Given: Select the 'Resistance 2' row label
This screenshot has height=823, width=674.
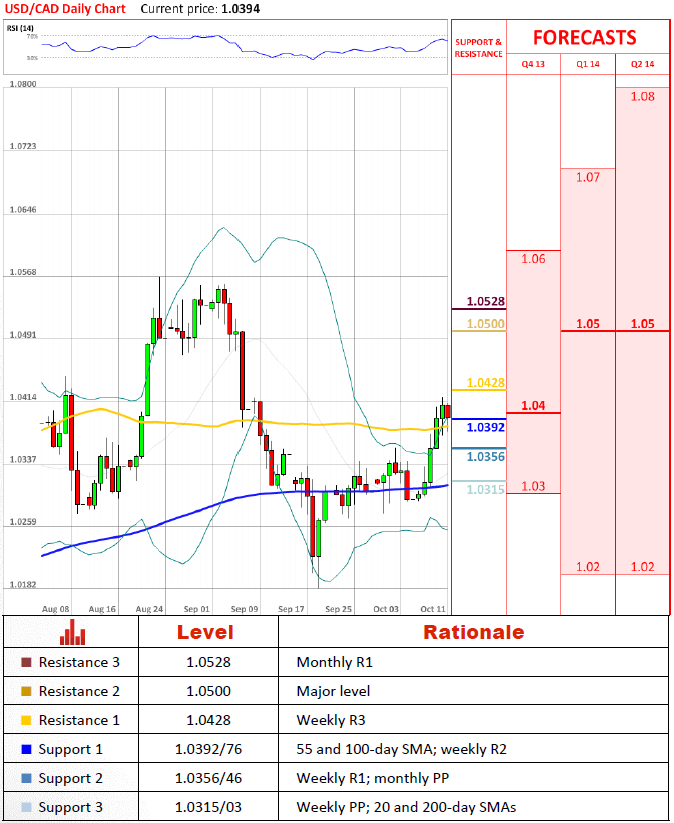Looking at the screenshot, I should click(x=79, y=691).
